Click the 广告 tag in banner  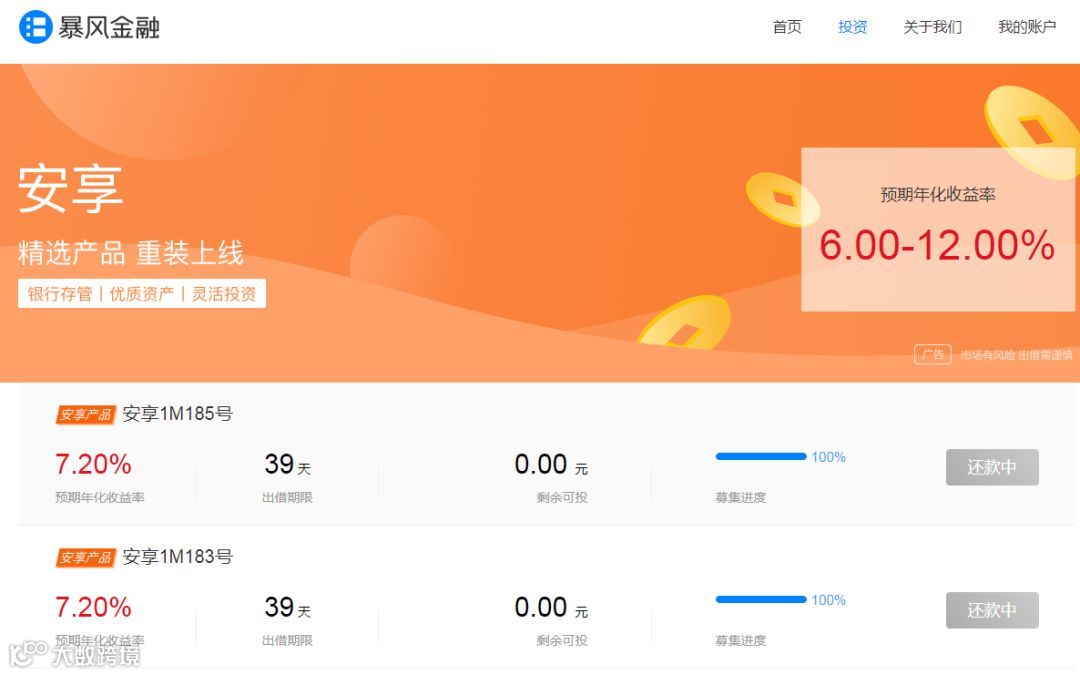click(x=933, y=355)
